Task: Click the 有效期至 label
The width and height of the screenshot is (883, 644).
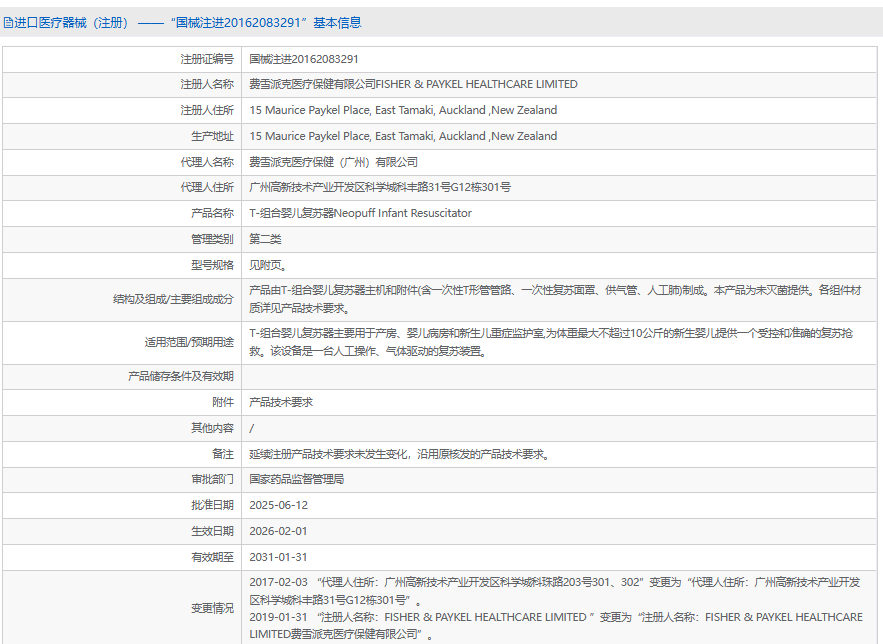Action: point(212,557)
